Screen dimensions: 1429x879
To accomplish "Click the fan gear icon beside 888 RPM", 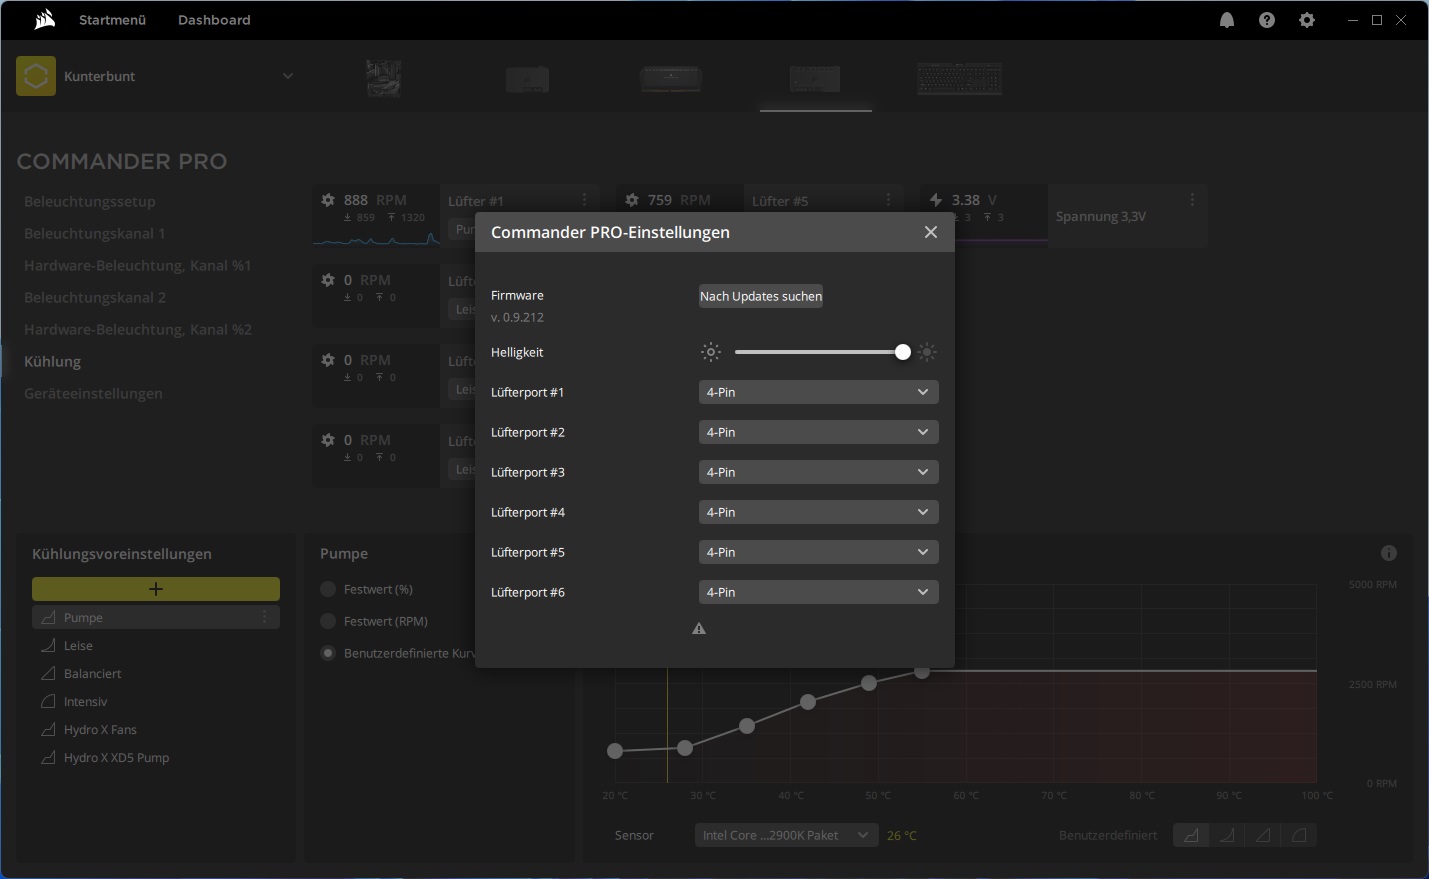I will (x=328, y=200).
